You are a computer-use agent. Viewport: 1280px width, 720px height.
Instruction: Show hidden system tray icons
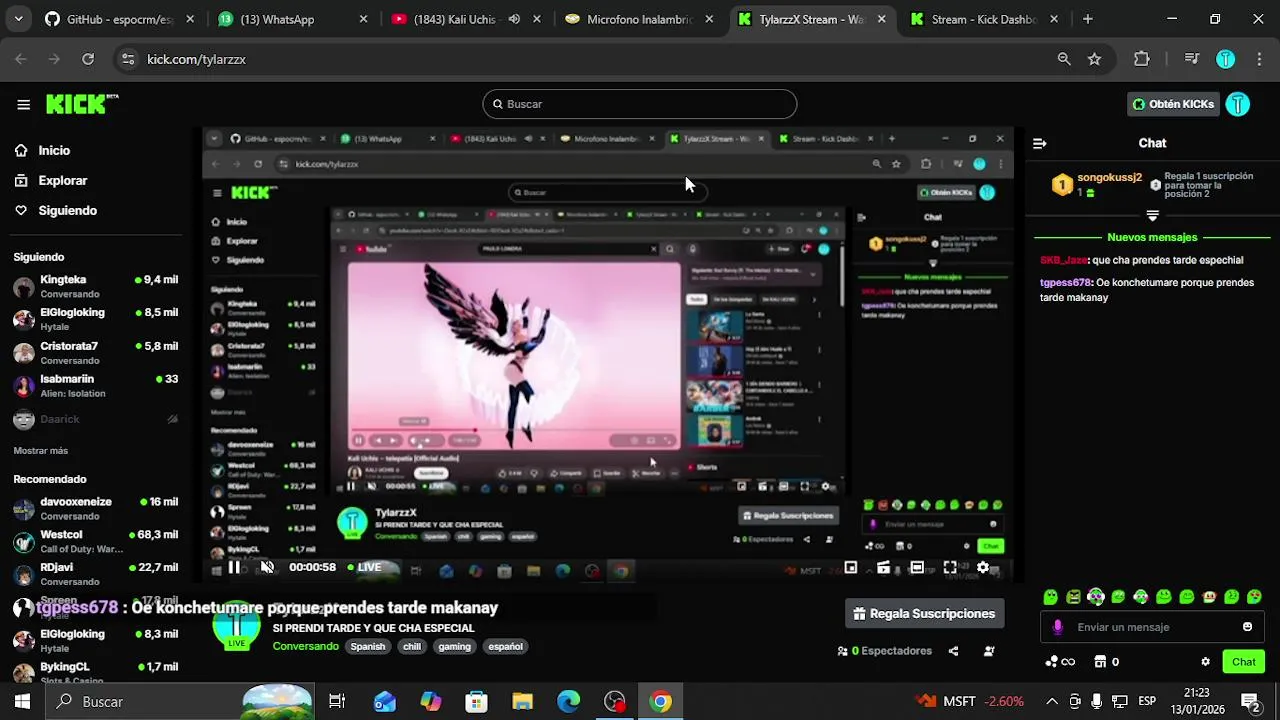point(1051,701)
